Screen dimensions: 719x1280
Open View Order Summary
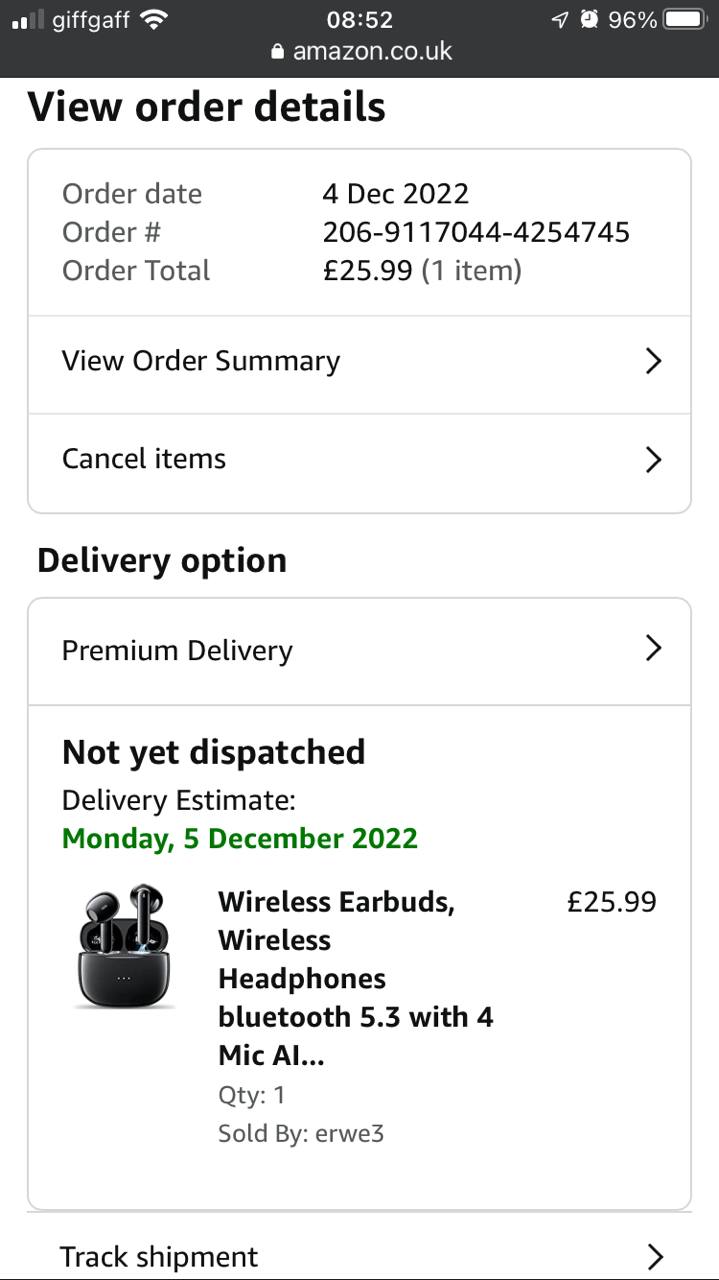(x=201, y=361)
